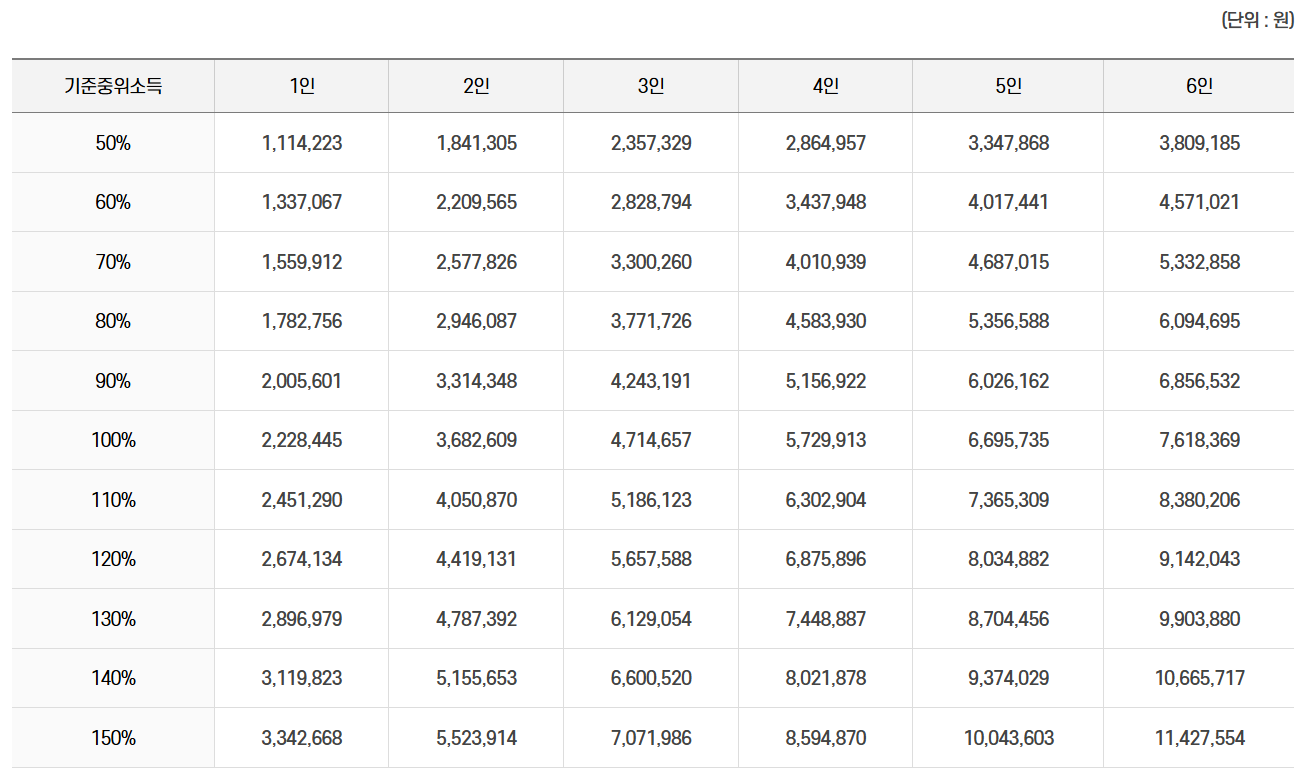Image resolution: width=1309 pixels, height=779 pixels.
Task: Click the cell value 5,156,922
Action: 826,381
